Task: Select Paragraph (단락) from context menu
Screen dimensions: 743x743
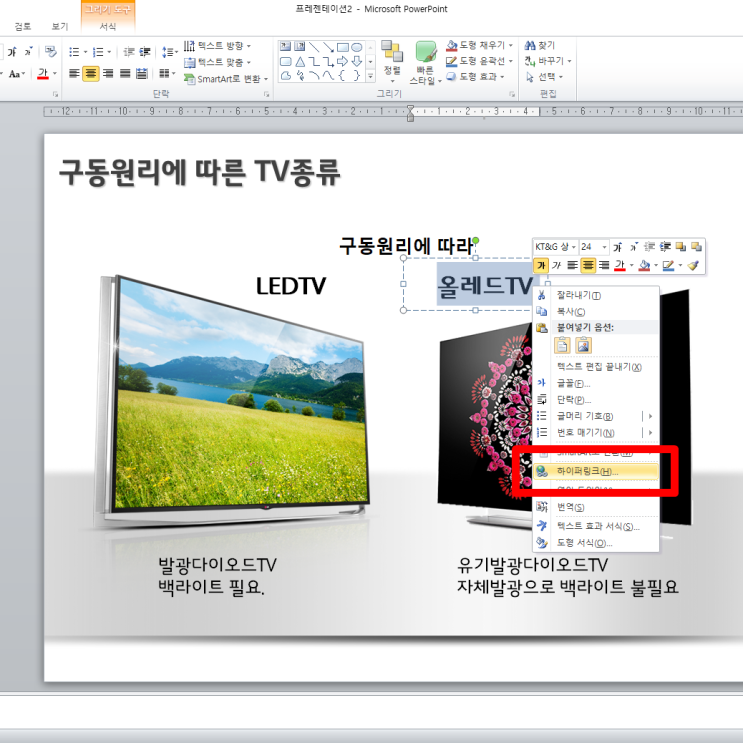Action: point(596,399)
